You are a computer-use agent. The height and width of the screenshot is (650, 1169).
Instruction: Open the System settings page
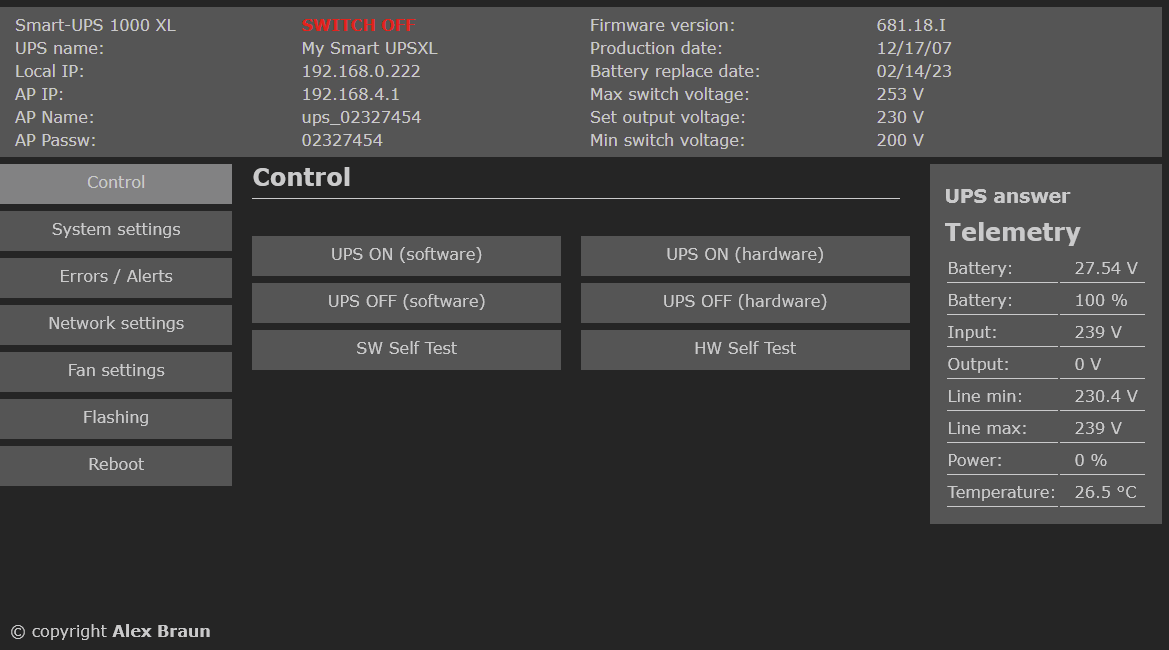[x=116, y=230]
